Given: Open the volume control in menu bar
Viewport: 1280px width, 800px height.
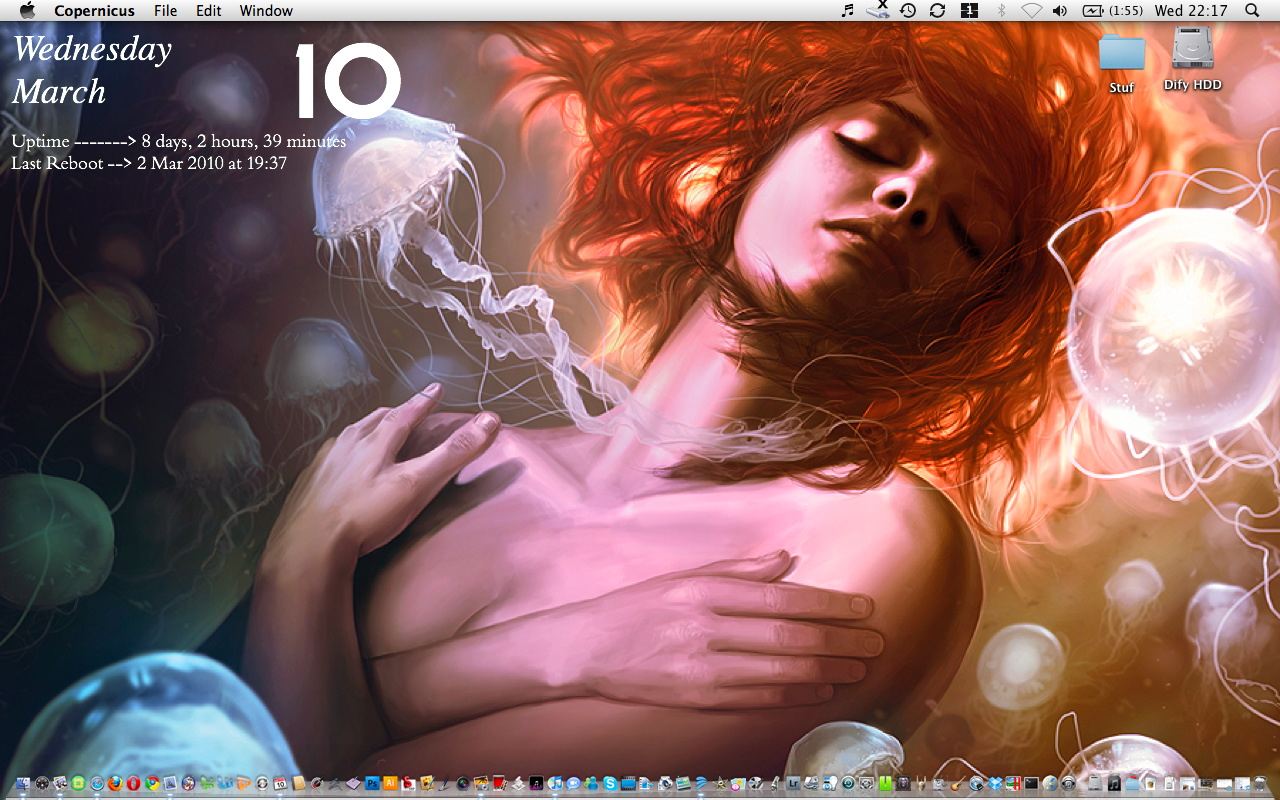Looking at the screenshot, I should (1061, 10).
